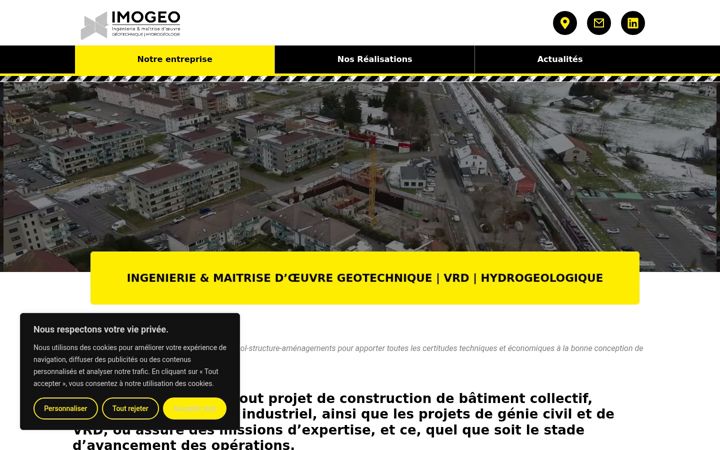This screenshot has width=720, height=450.
Task: Click the Tout rejeter cookie button
Action: (130, 408)
